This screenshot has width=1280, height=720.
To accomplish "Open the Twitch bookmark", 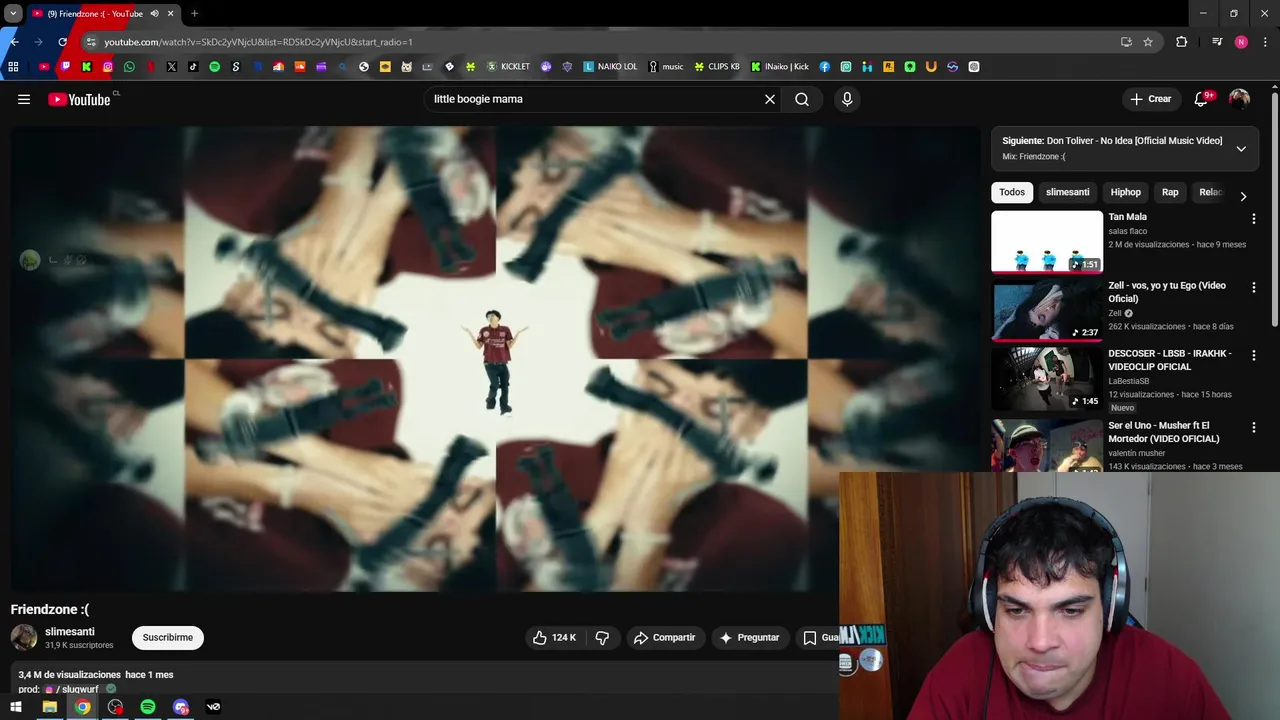I will 65,67.
